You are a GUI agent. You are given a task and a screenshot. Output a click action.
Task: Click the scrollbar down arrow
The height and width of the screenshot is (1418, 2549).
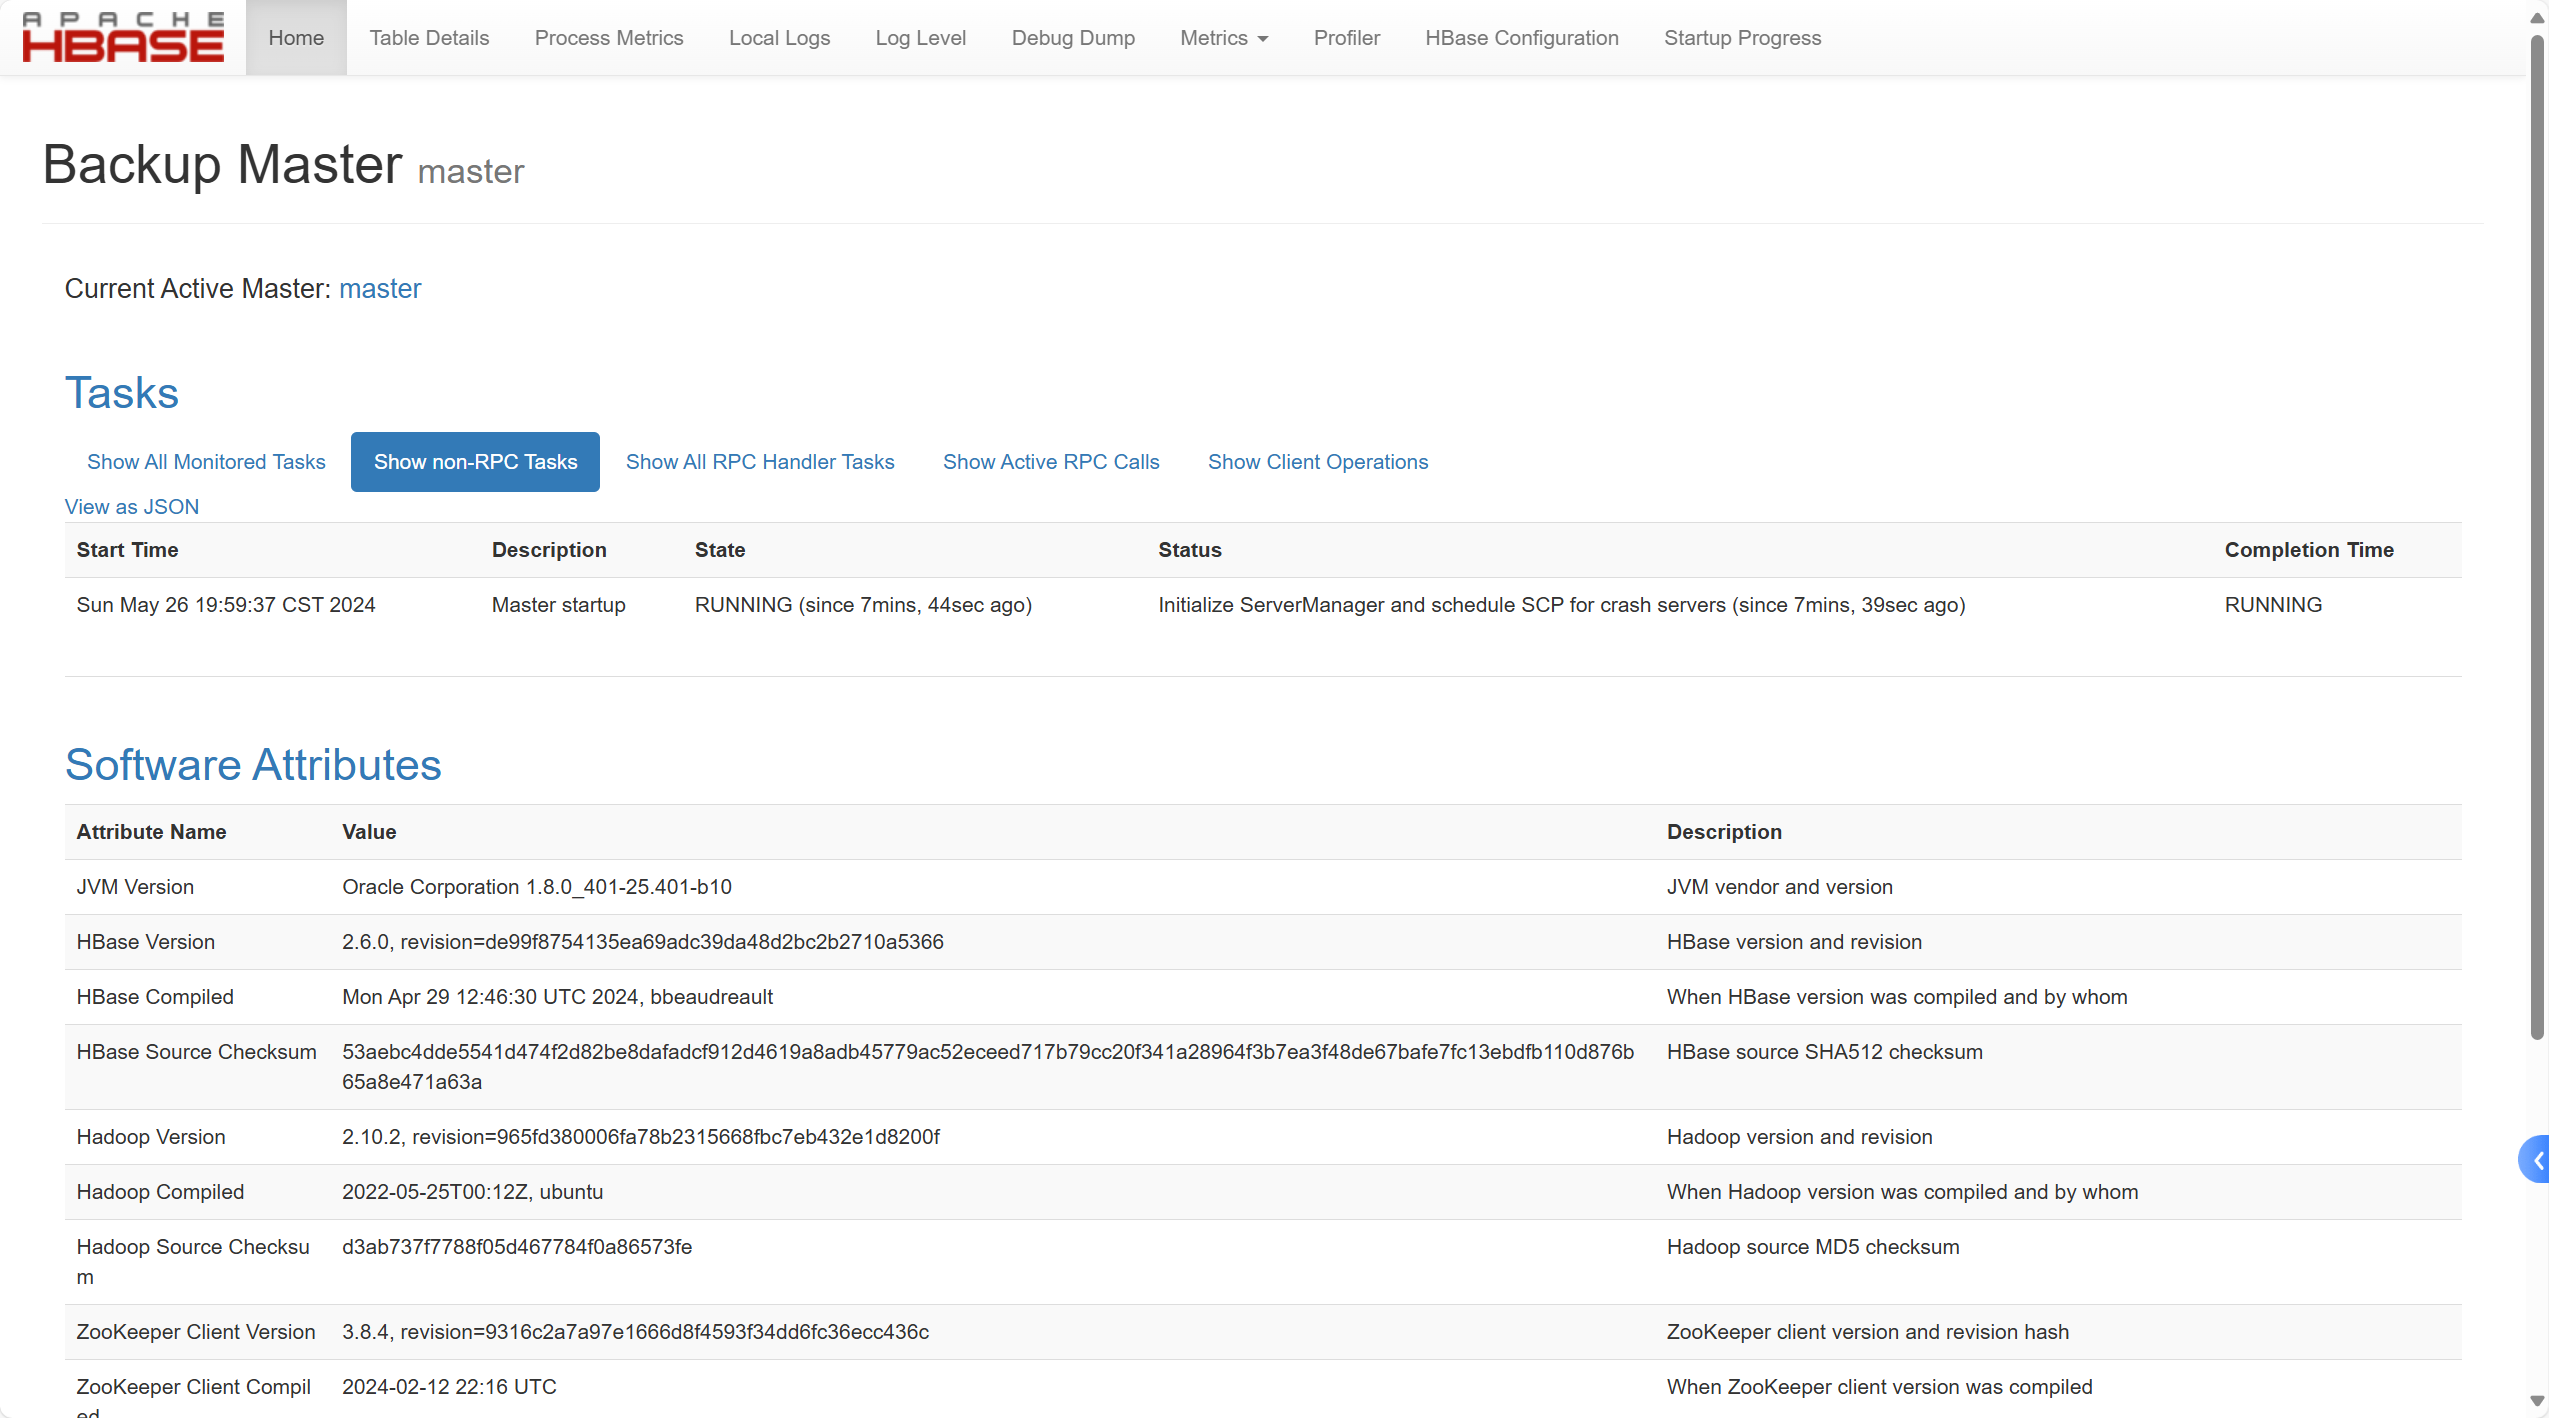(x=2536, y=1401)
